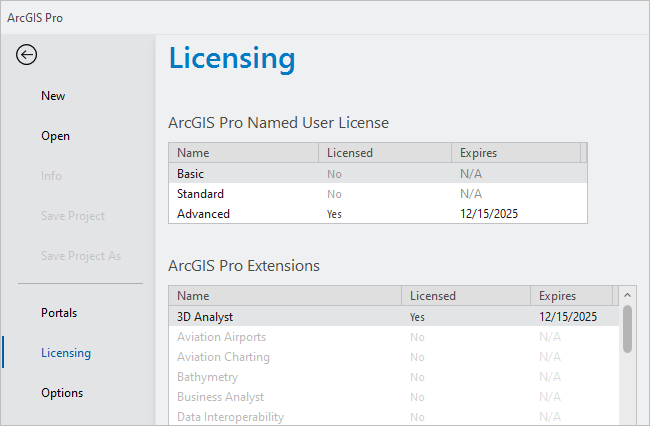Select the Basic license row
This screenshot has width=650, height=426.
378,173
